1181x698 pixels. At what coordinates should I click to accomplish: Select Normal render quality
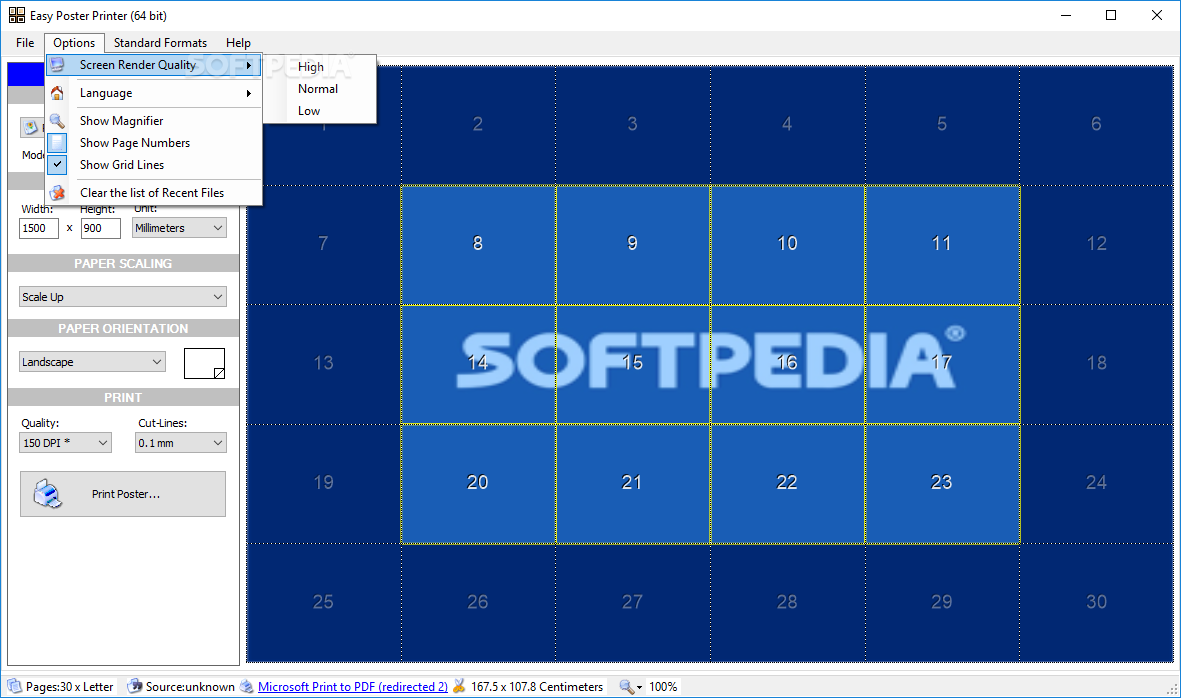(318, 89)
